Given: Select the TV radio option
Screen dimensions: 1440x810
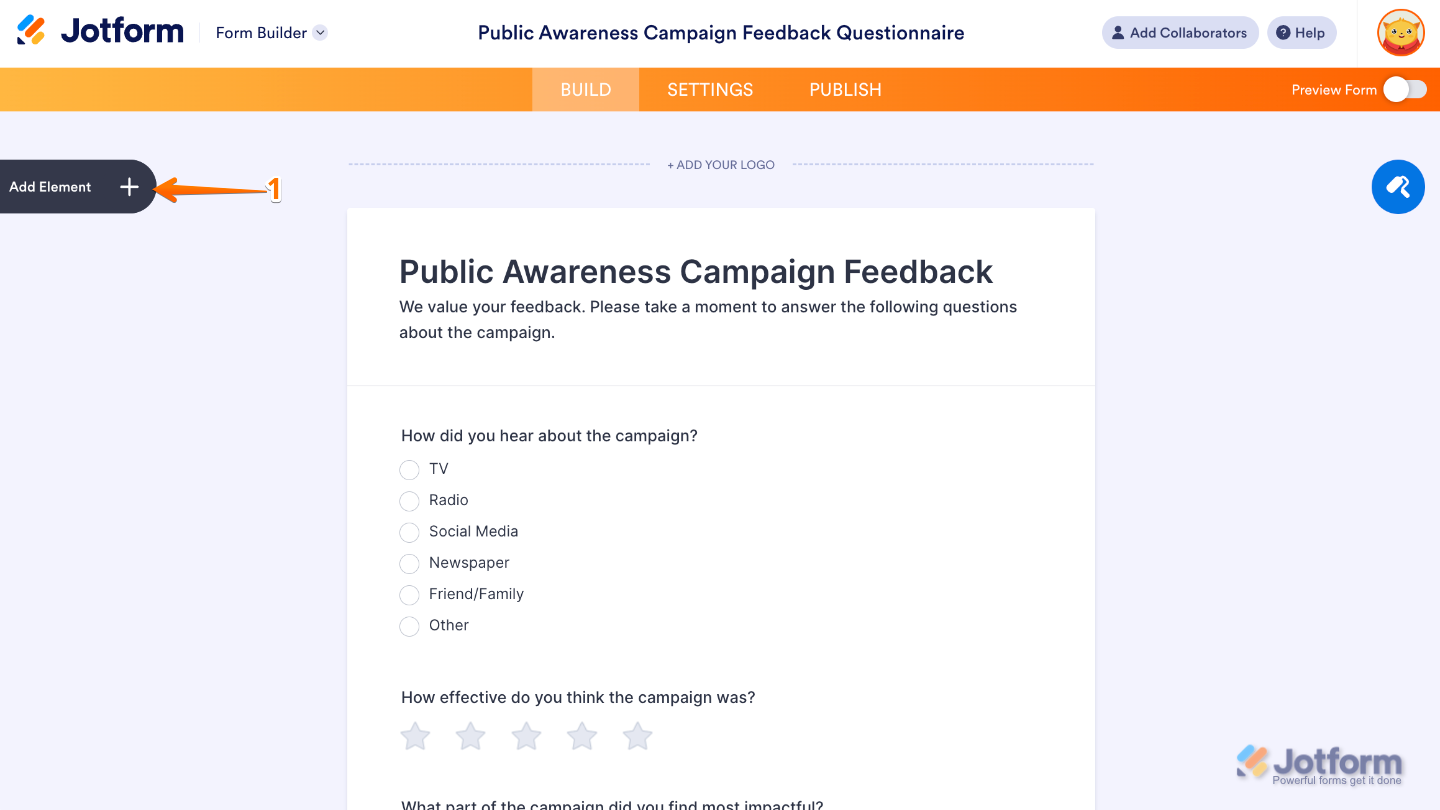Looking at the screenshot, I should coord(409,470).
